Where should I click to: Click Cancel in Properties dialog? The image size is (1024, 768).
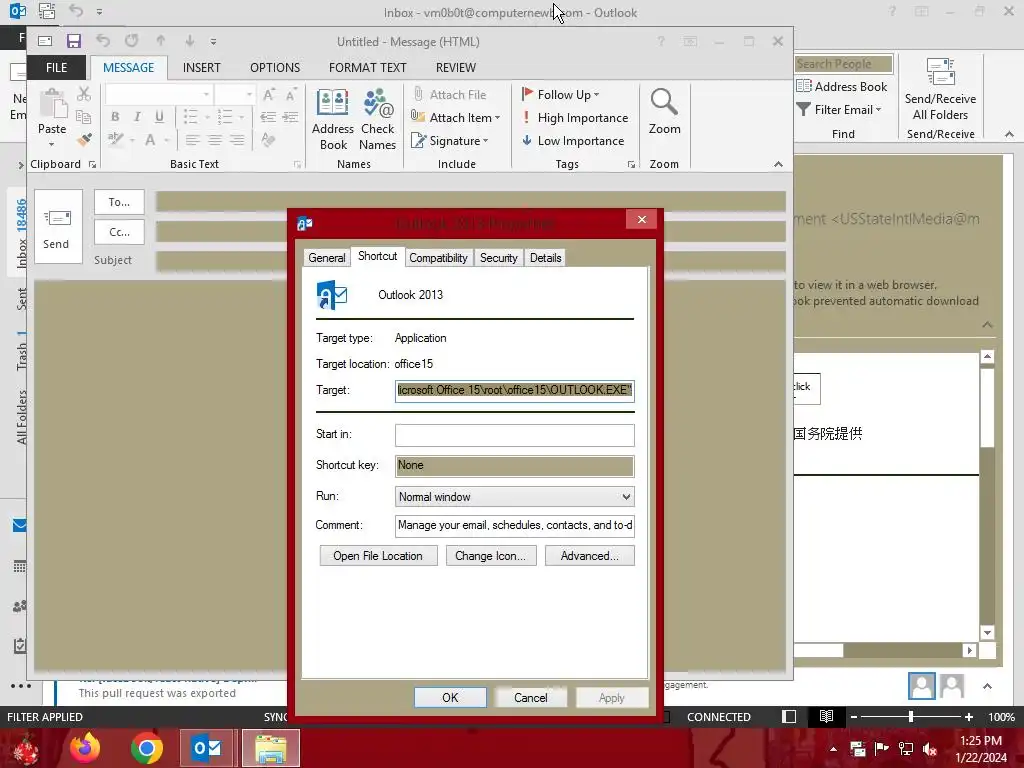click(530, 697)
